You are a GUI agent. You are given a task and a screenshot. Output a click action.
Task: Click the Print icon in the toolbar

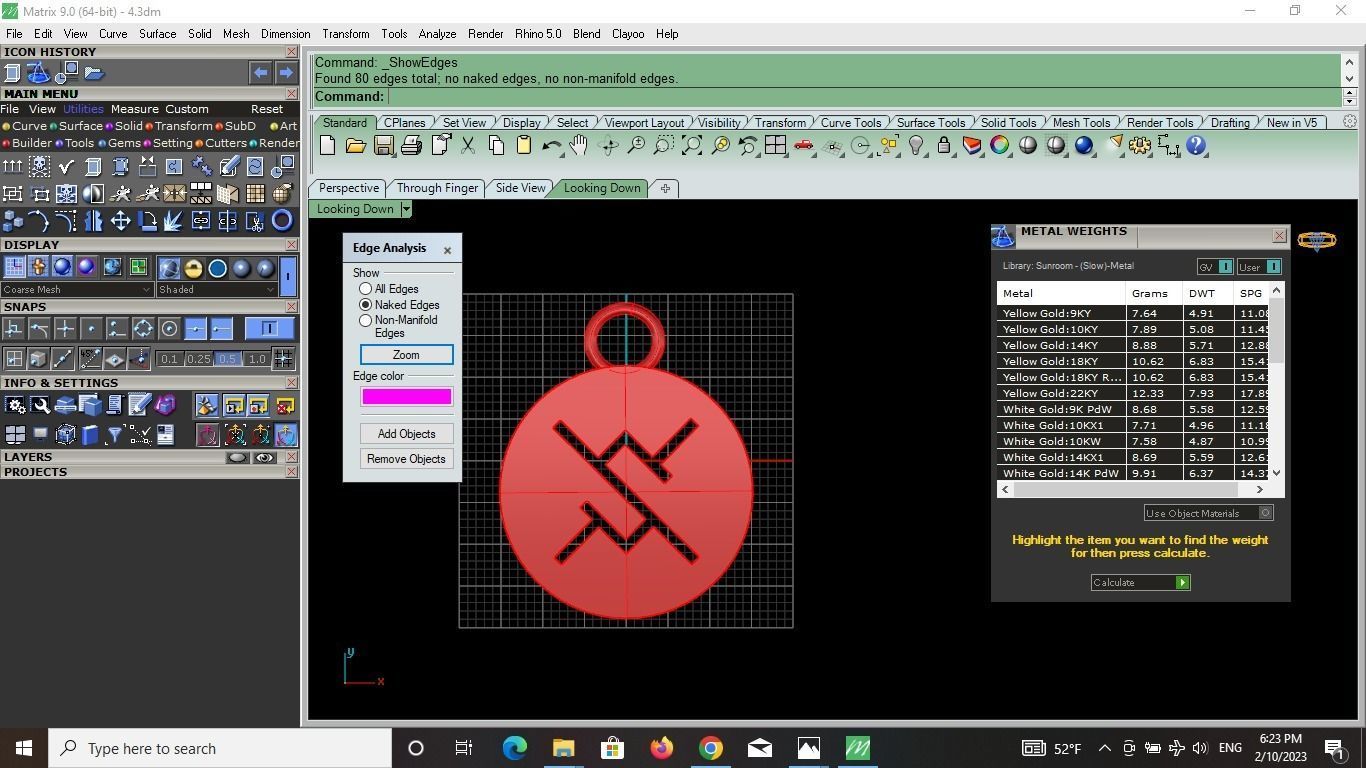[411, 146]
